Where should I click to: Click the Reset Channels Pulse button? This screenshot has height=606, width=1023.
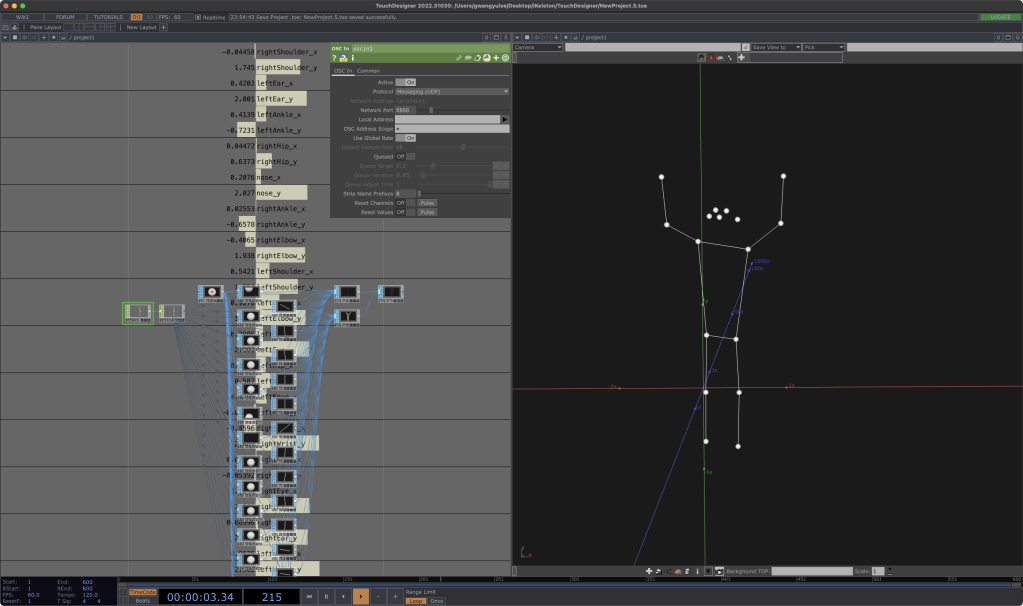[x=427, y=203]
